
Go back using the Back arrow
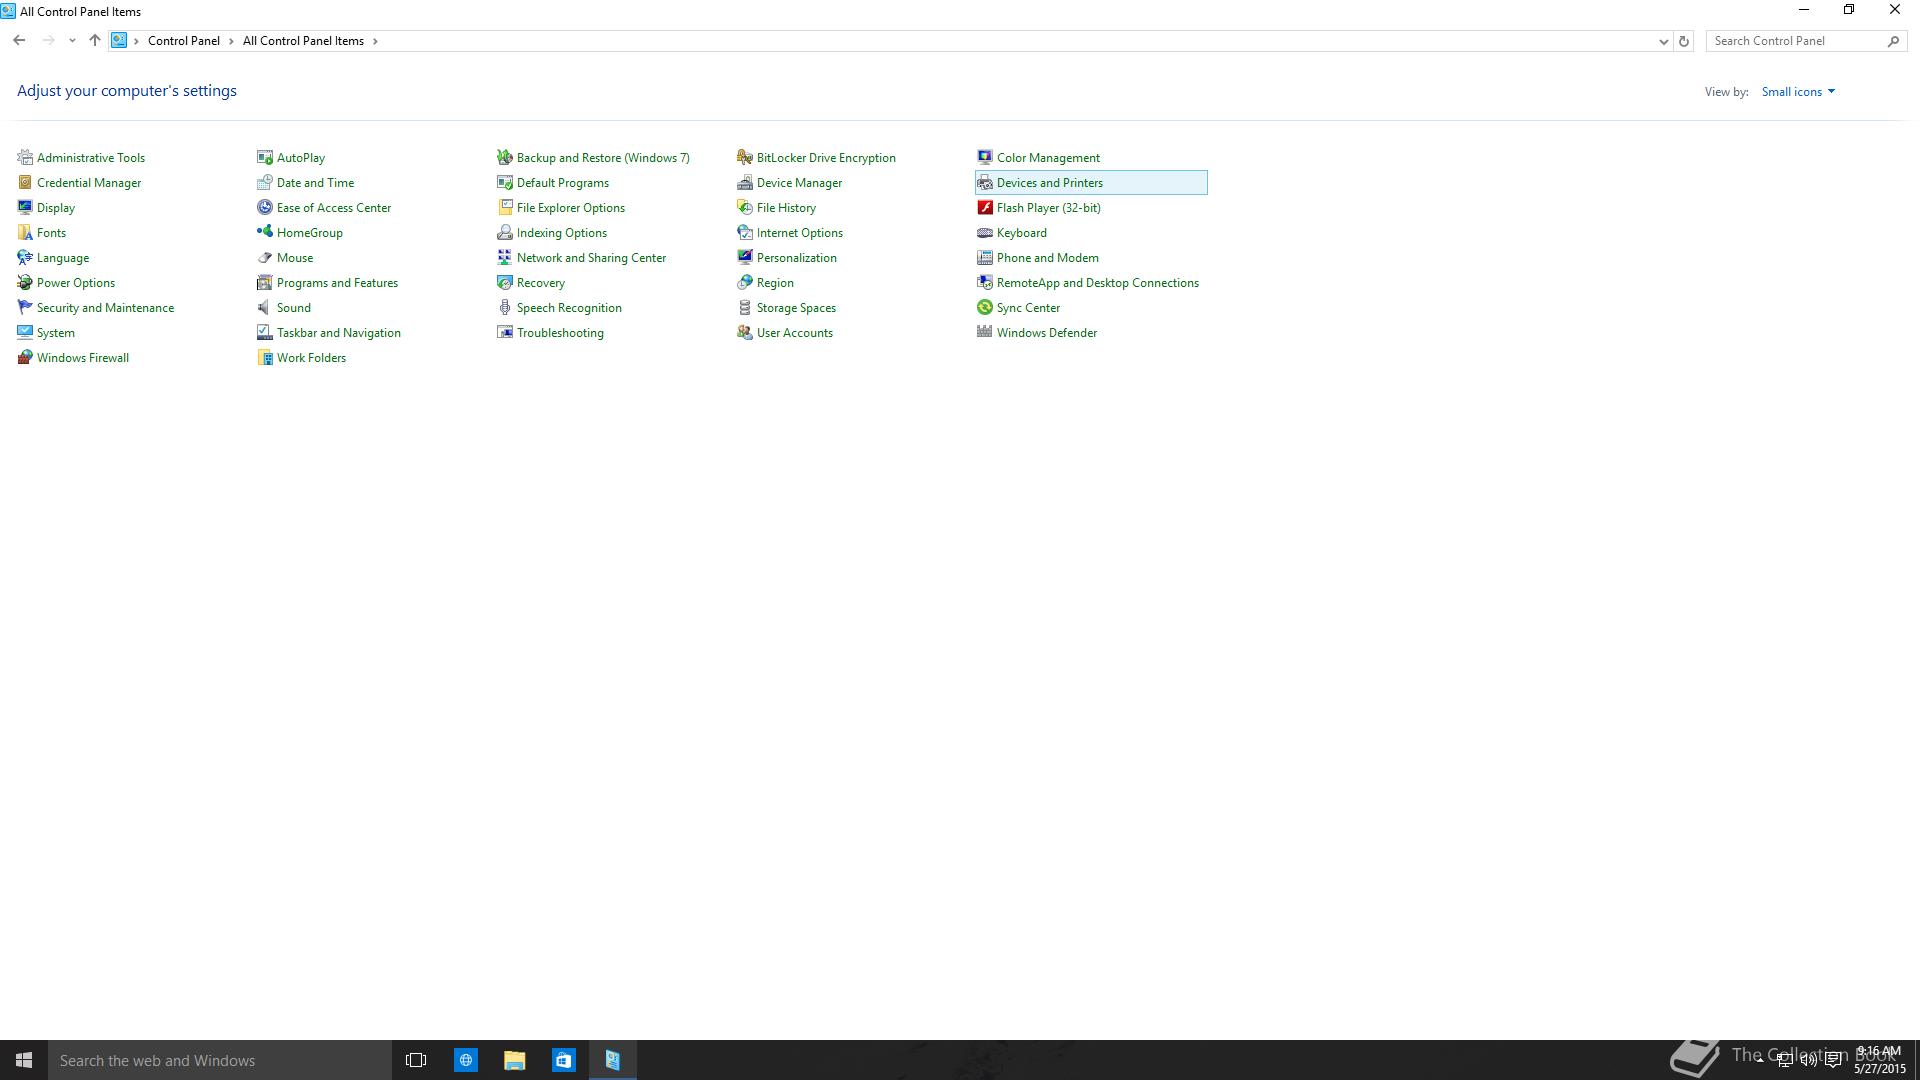pos(19,40)
